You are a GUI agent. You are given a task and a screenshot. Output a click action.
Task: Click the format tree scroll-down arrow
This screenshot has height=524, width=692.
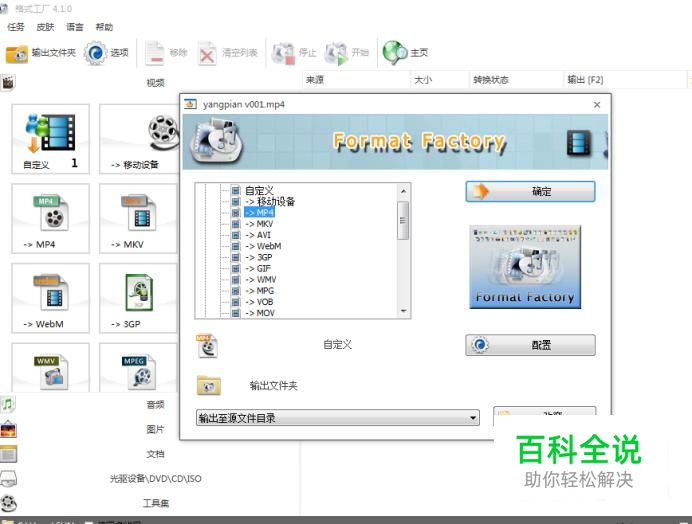[x=403, y=311]
